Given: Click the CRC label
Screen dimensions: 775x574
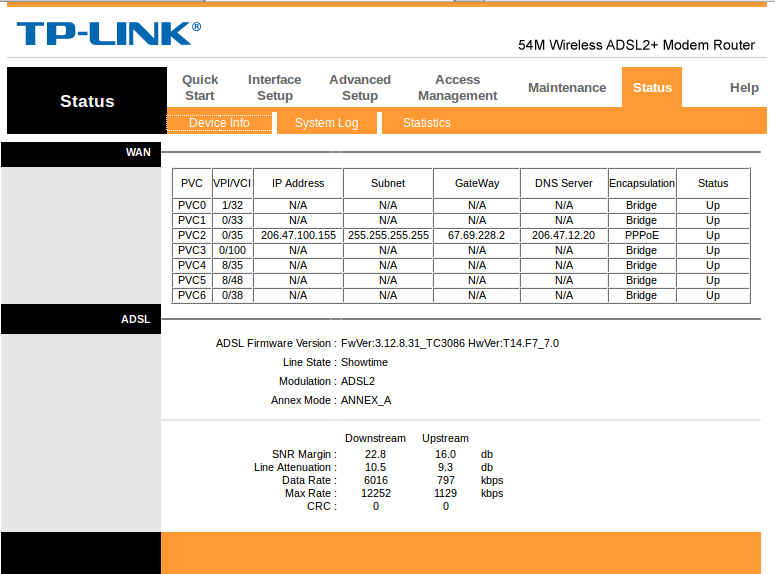Looking at the screenshot, I should [321, 506].
